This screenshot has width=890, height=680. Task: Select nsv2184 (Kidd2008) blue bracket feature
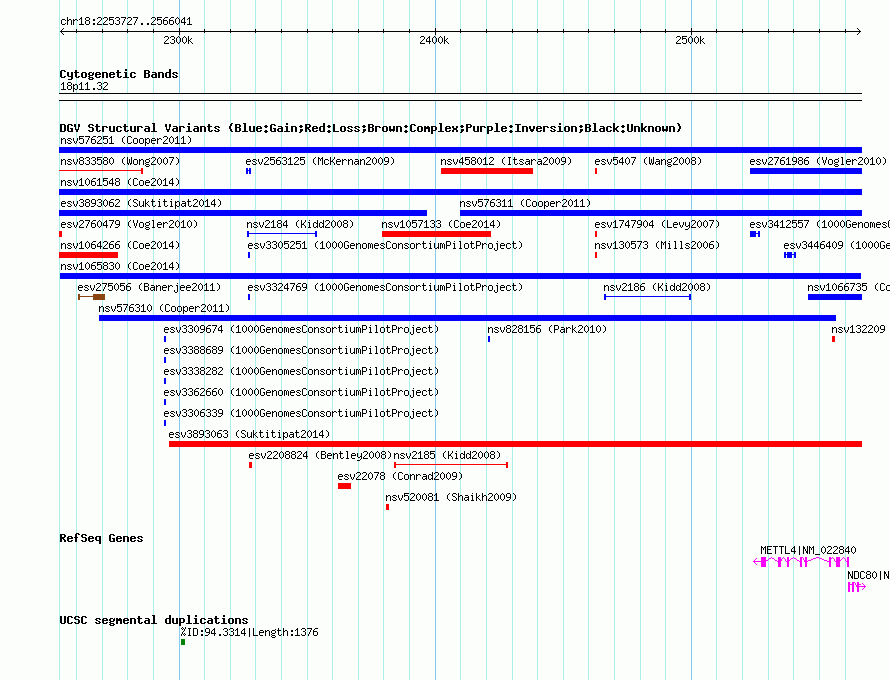(x=282, y=234)
